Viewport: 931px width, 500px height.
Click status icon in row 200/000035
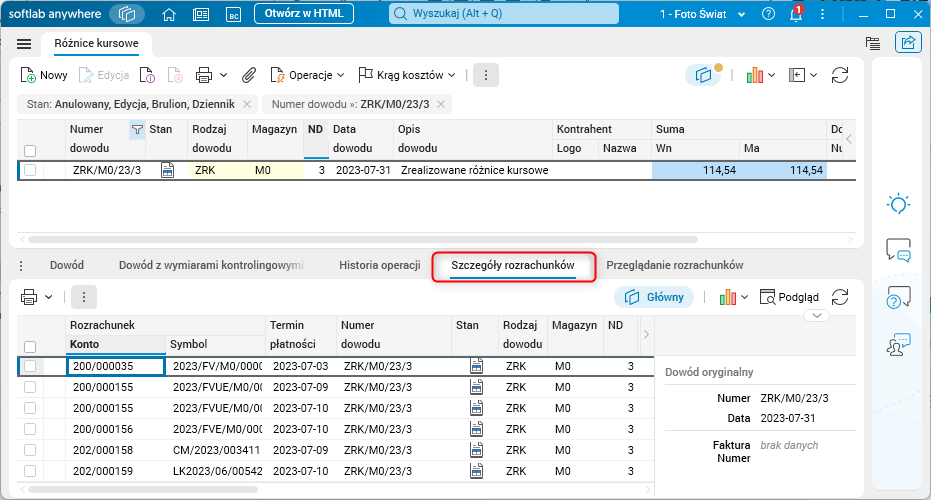tap(476, 366)
